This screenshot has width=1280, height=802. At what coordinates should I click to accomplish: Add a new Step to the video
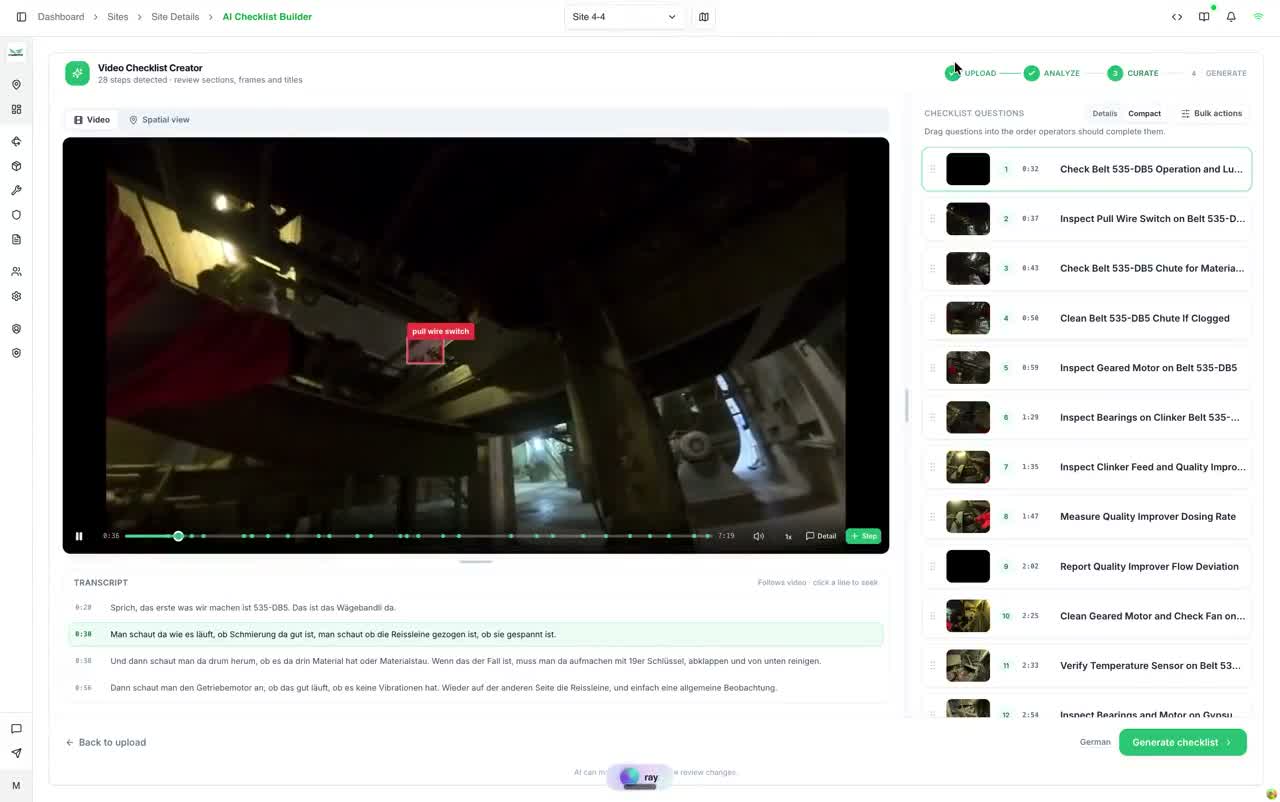pos(863,536)
